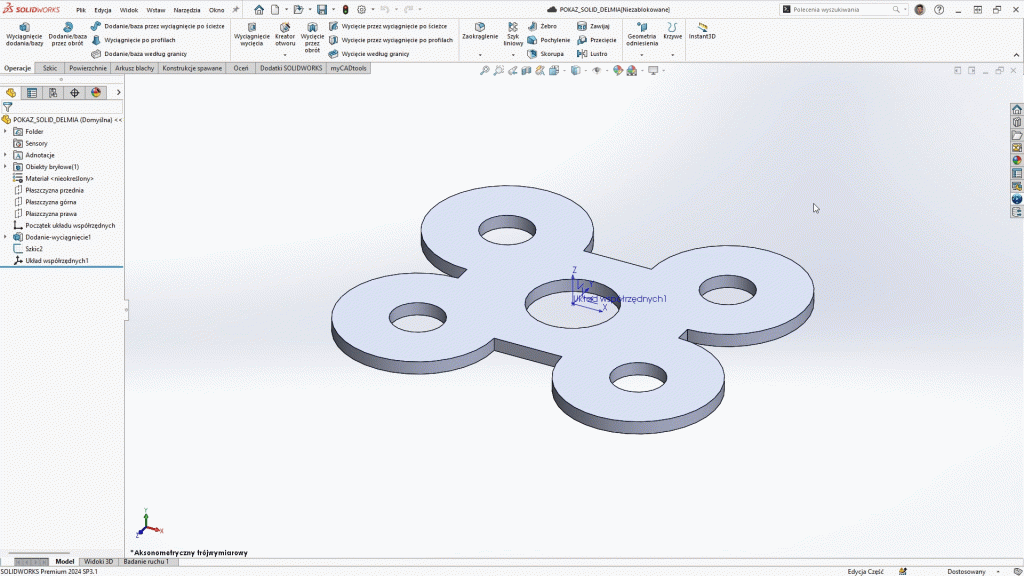Viewport: 1024px width, 576px height.
Task: Open the SOLIDWORKS Resources home pane
Action: point(1017,109)
